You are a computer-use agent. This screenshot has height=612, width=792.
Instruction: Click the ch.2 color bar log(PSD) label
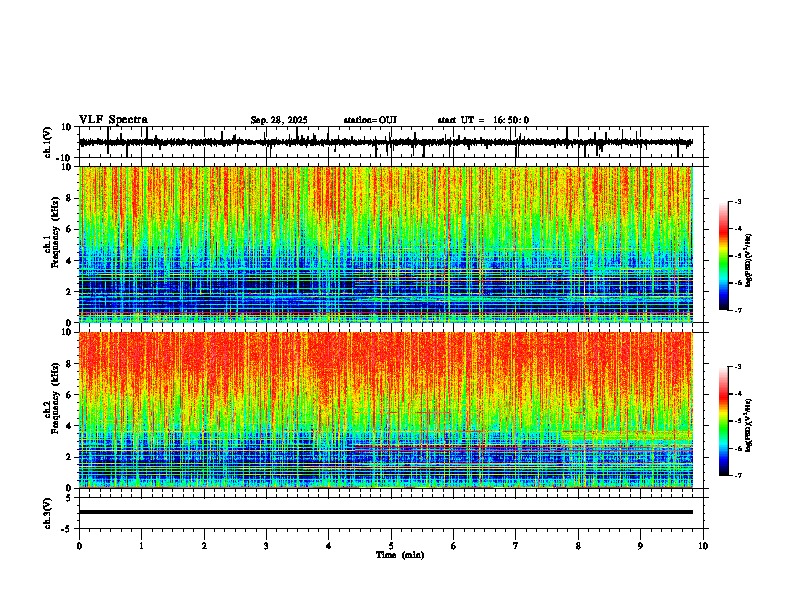[749, 425]
